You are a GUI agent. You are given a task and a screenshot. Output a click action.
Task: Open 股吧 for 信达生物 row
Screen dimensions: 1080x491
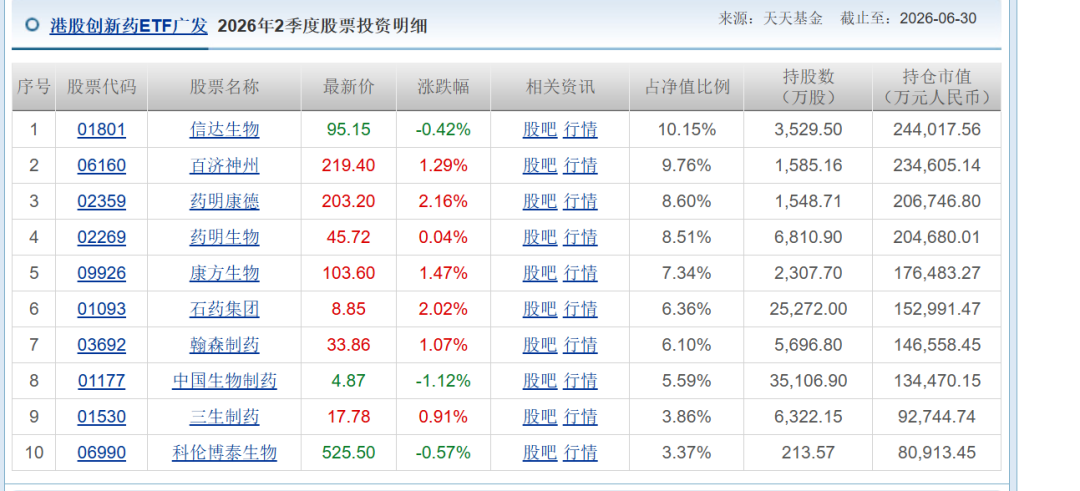(539, 129)
